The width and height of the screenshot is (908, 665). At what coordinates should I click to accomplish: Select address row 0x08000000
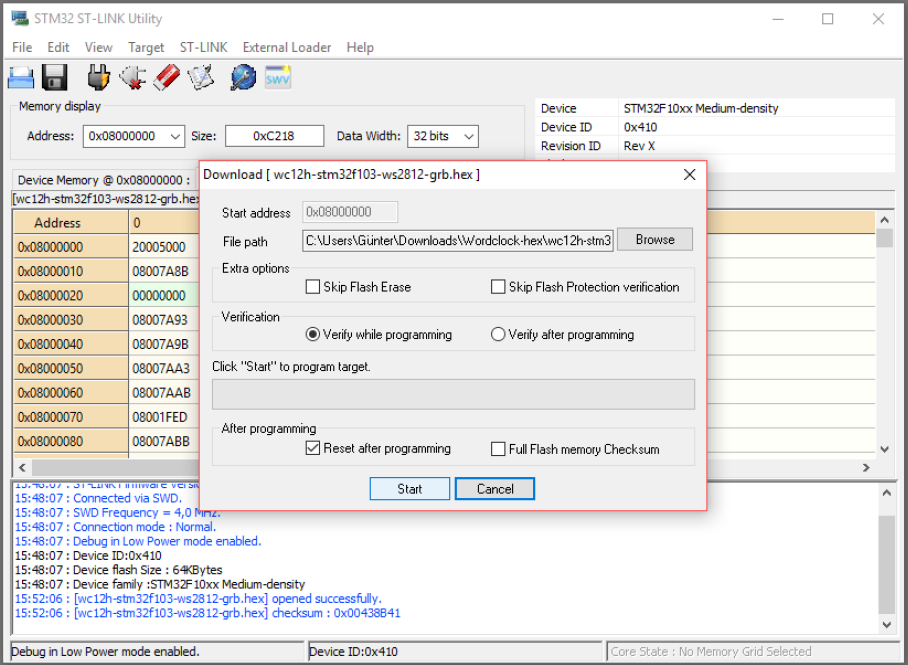coord(71,247)
